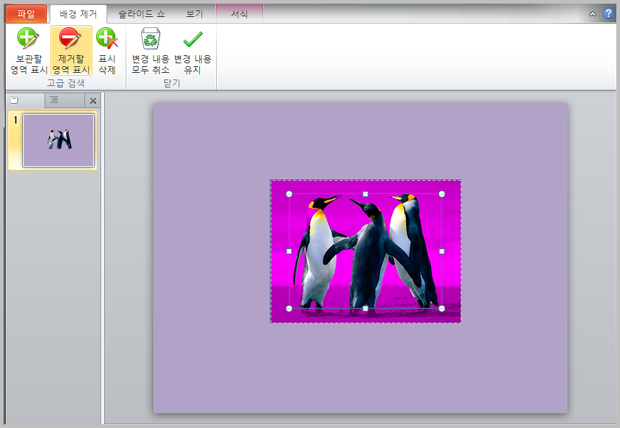Select the 제거할 영역 표시 tool

click(71, 51)
